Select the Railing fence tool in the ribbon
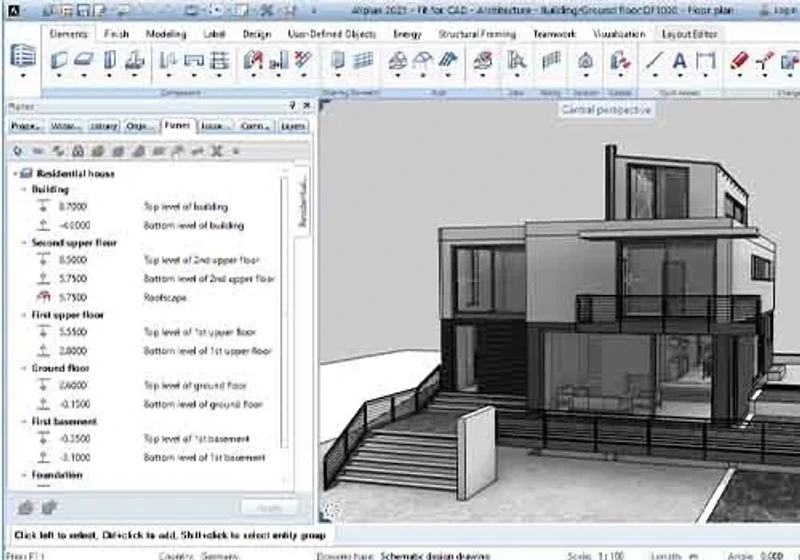Image resolution: width=800 pixels, height=560 pixels. point(551,61)
